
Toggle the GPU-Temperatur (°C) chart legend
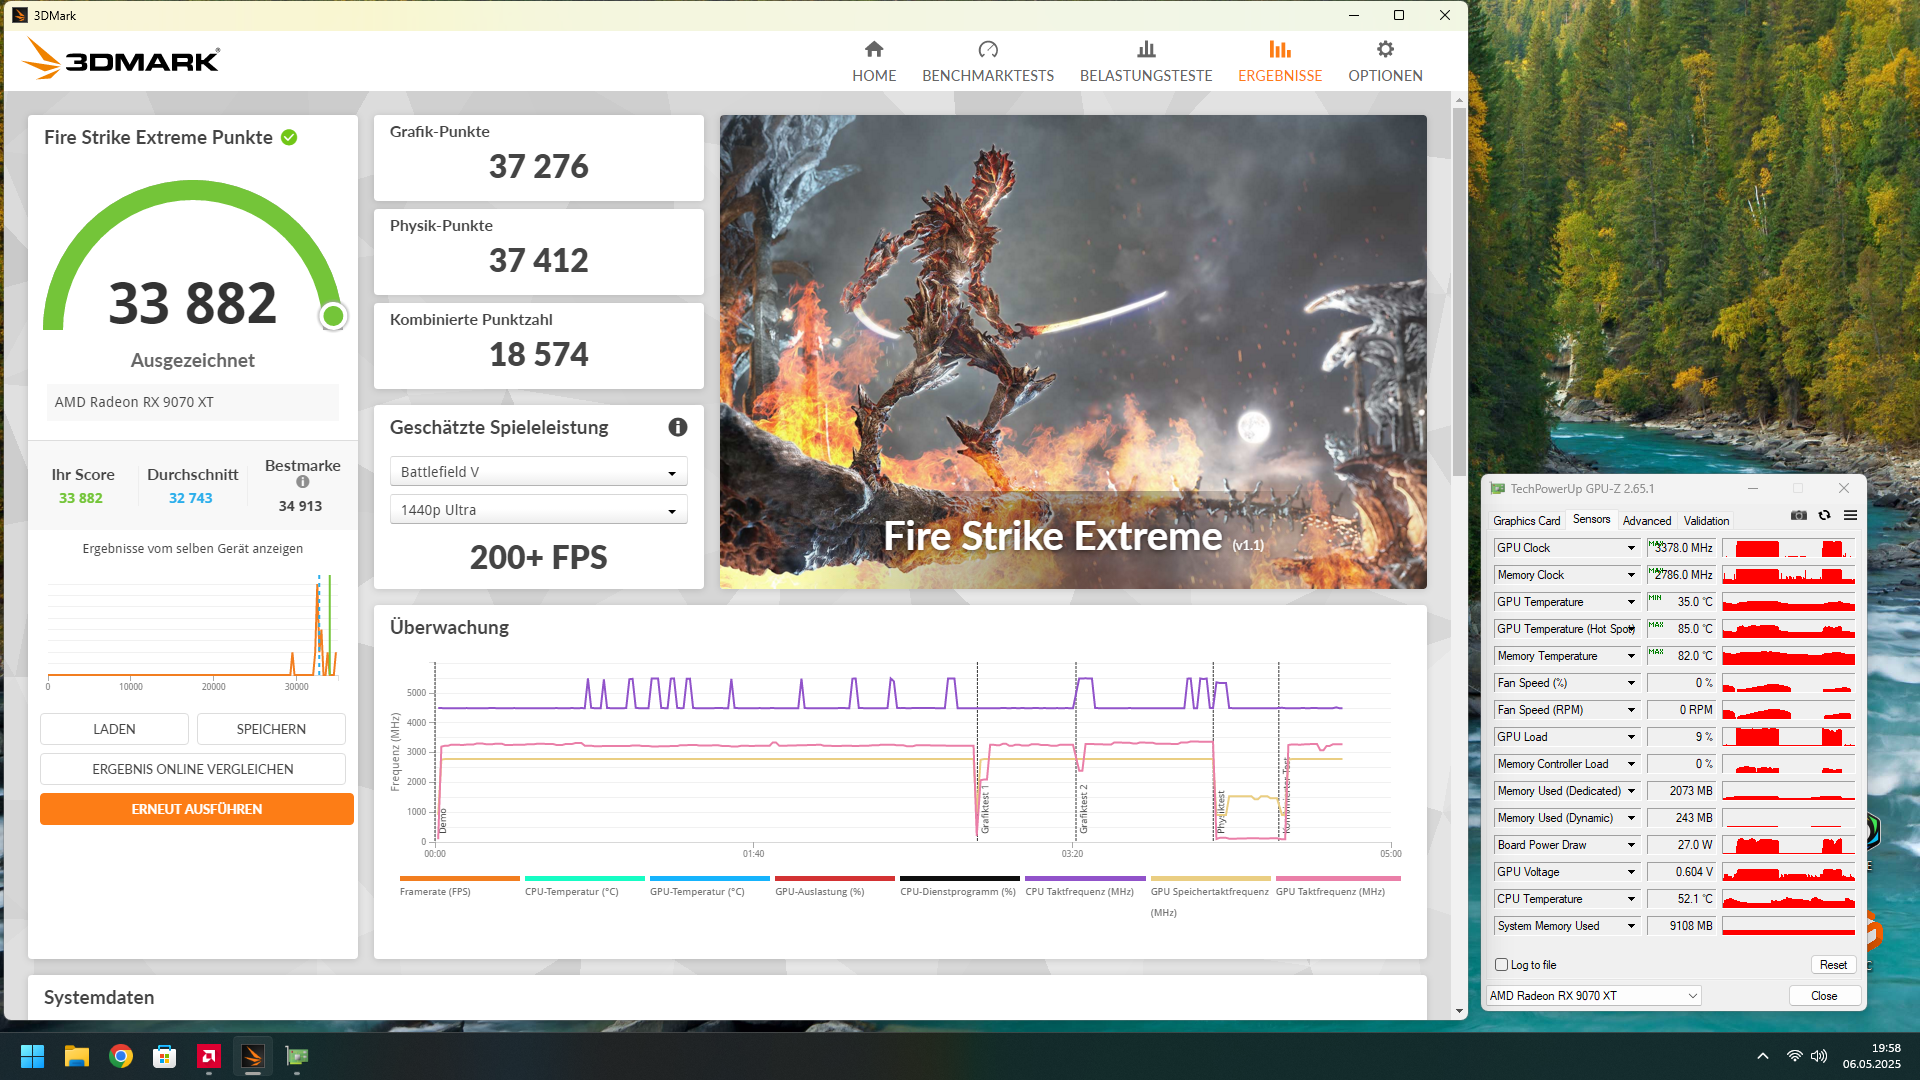(x=697, y=891)
